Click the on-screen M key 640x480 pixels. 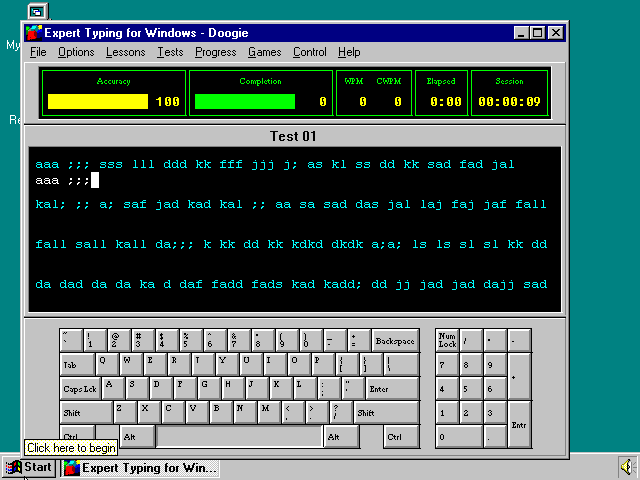[269, 413]
